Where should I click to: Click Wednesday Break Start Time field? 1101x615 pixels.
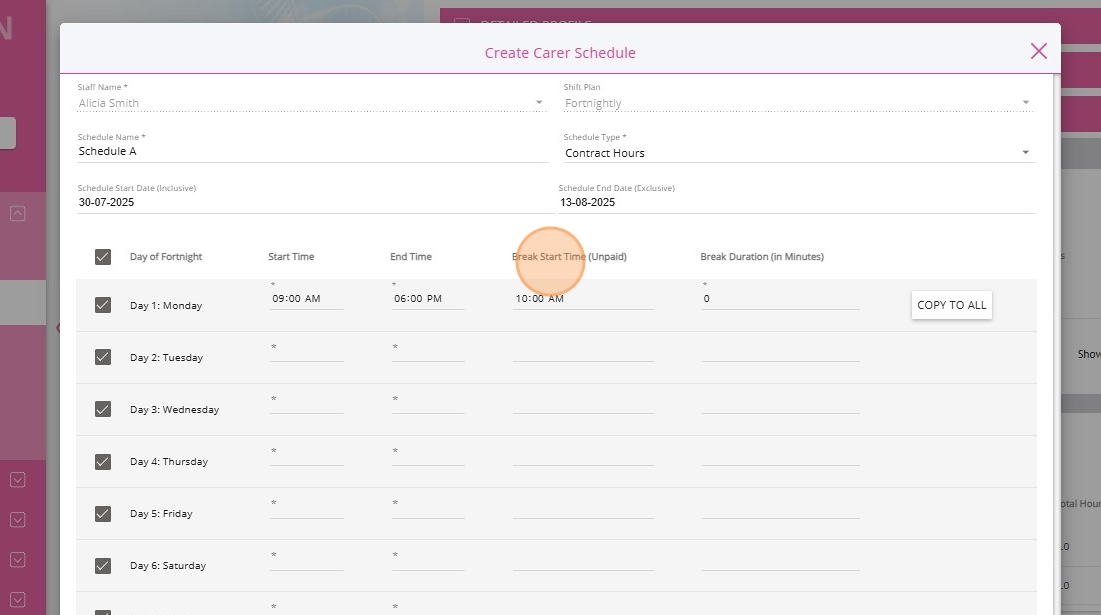[x=583, y=404]
